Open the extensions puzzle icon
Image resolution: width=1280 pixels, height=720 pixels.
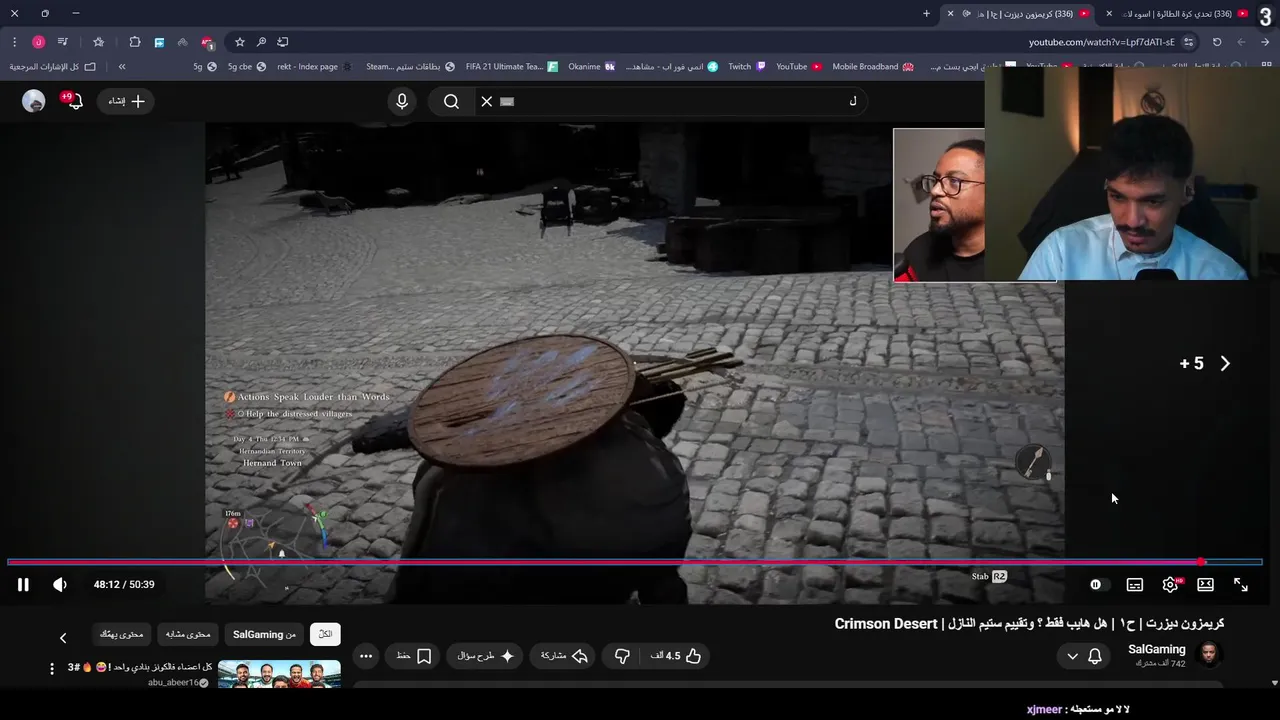pos(135,42)
